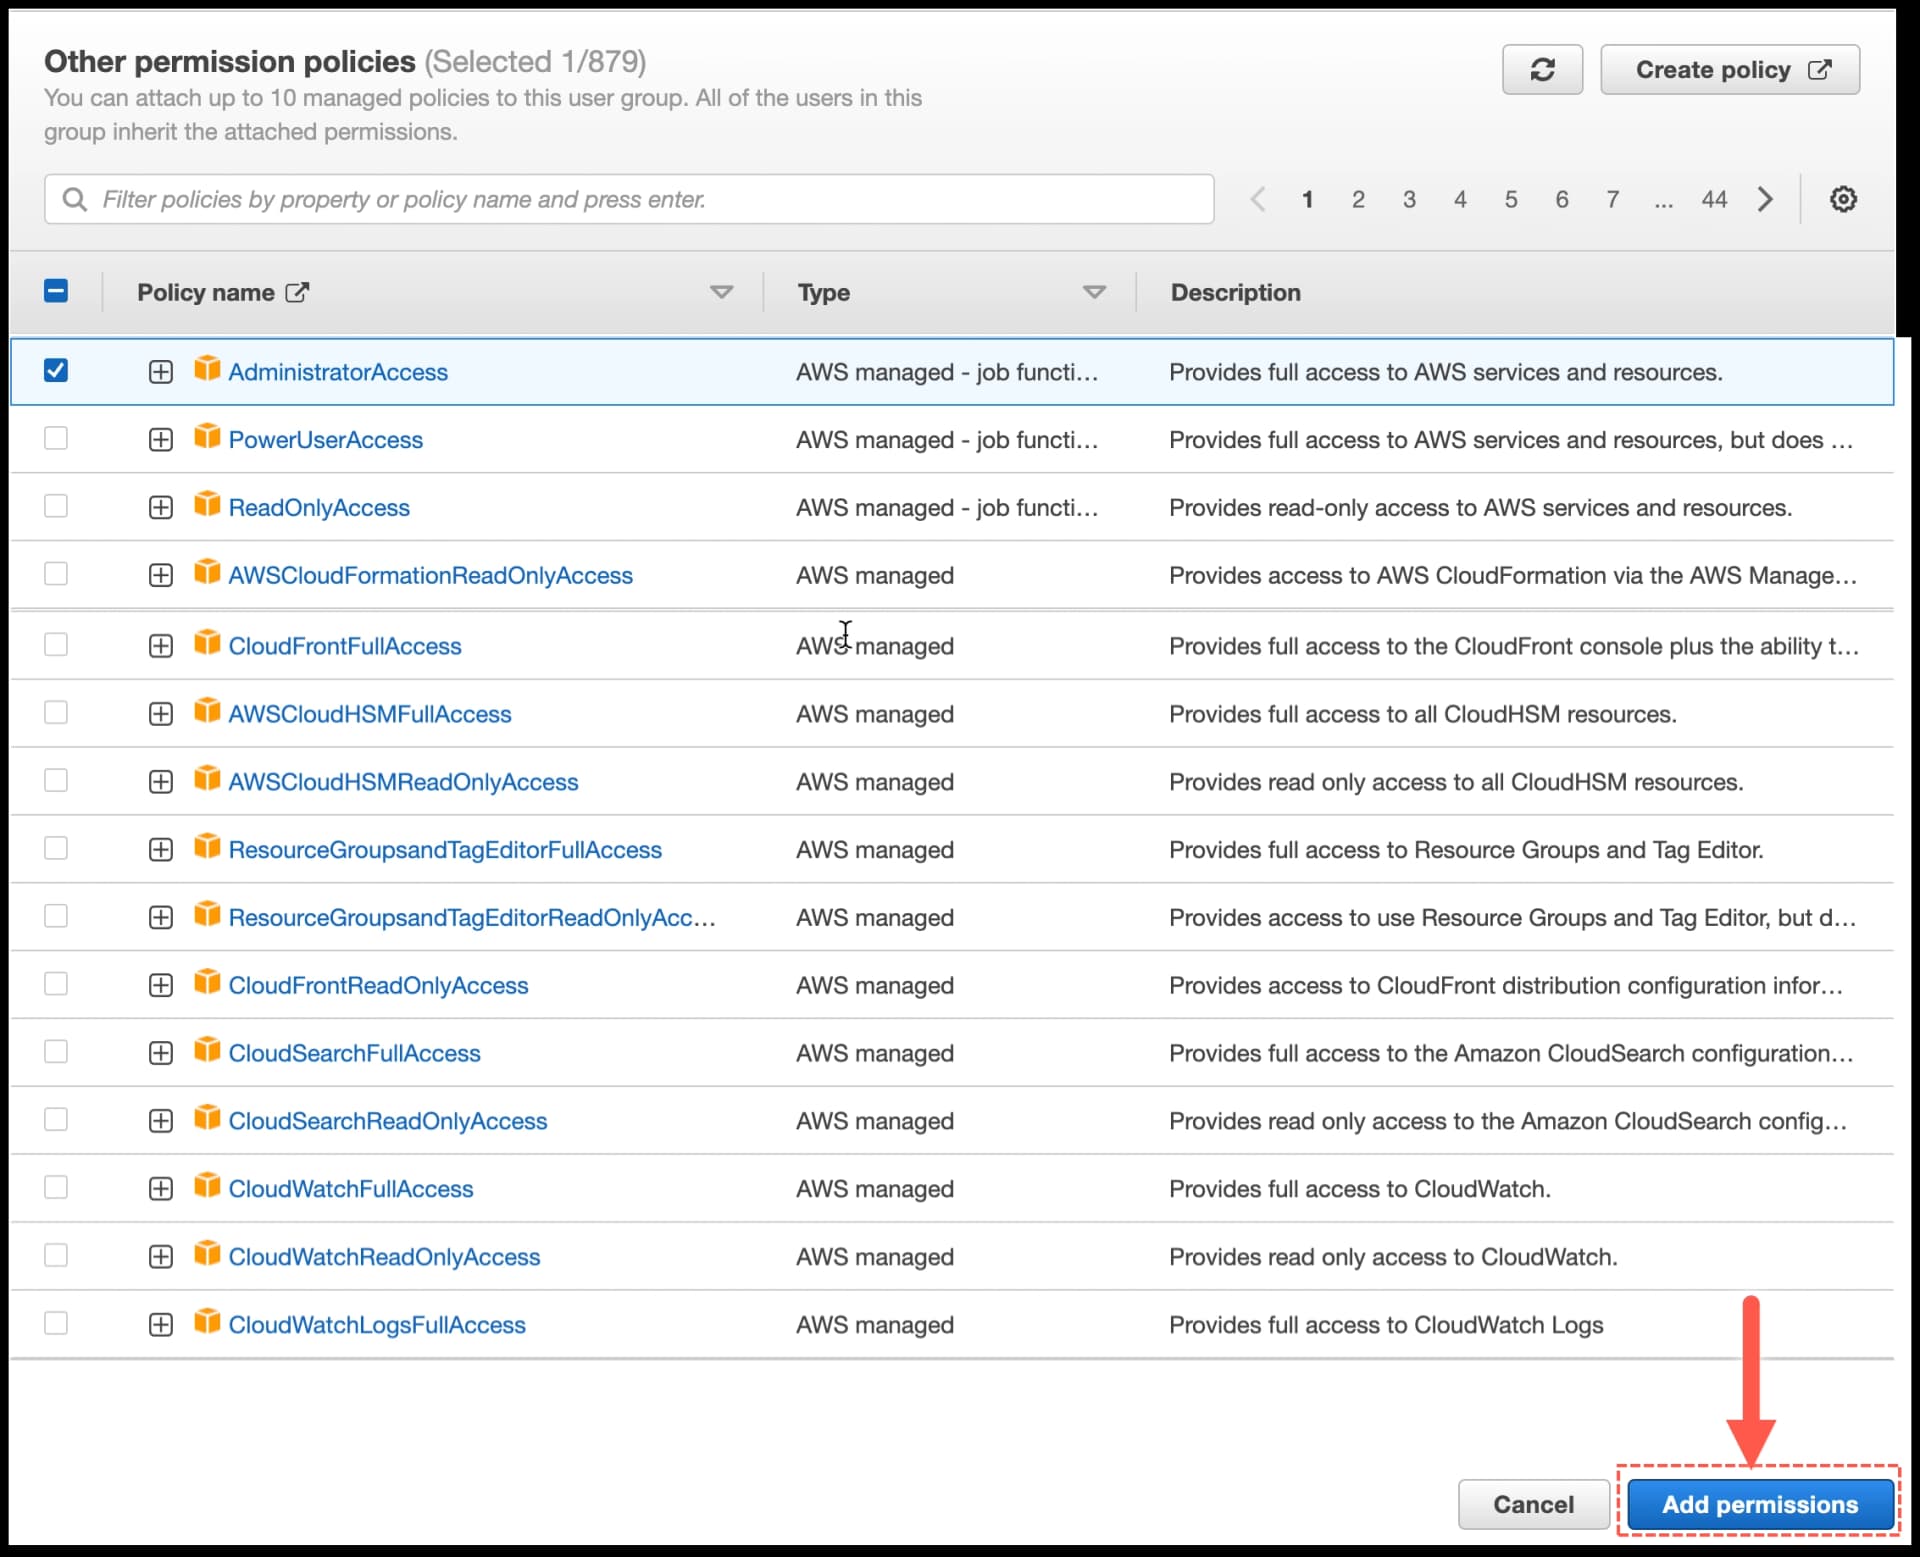Screen dimensions: 1920x1557
Task: Go to next page arrow
Action: pos(1765,199)
